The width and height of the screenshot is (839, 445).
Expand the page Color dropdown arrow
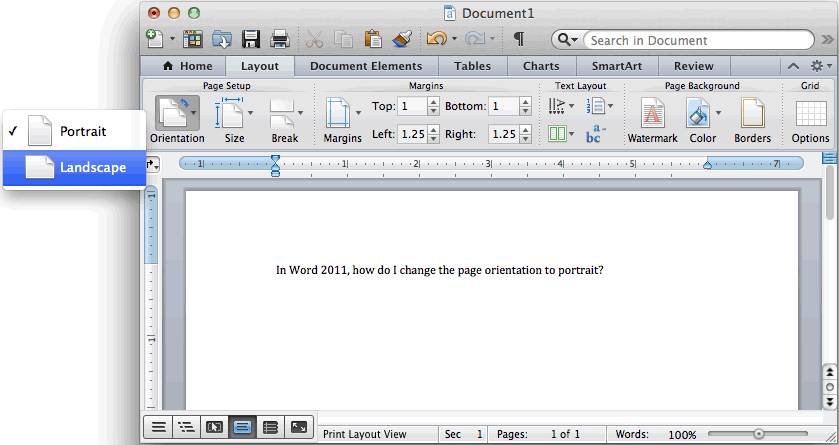(x=718, y=113)
